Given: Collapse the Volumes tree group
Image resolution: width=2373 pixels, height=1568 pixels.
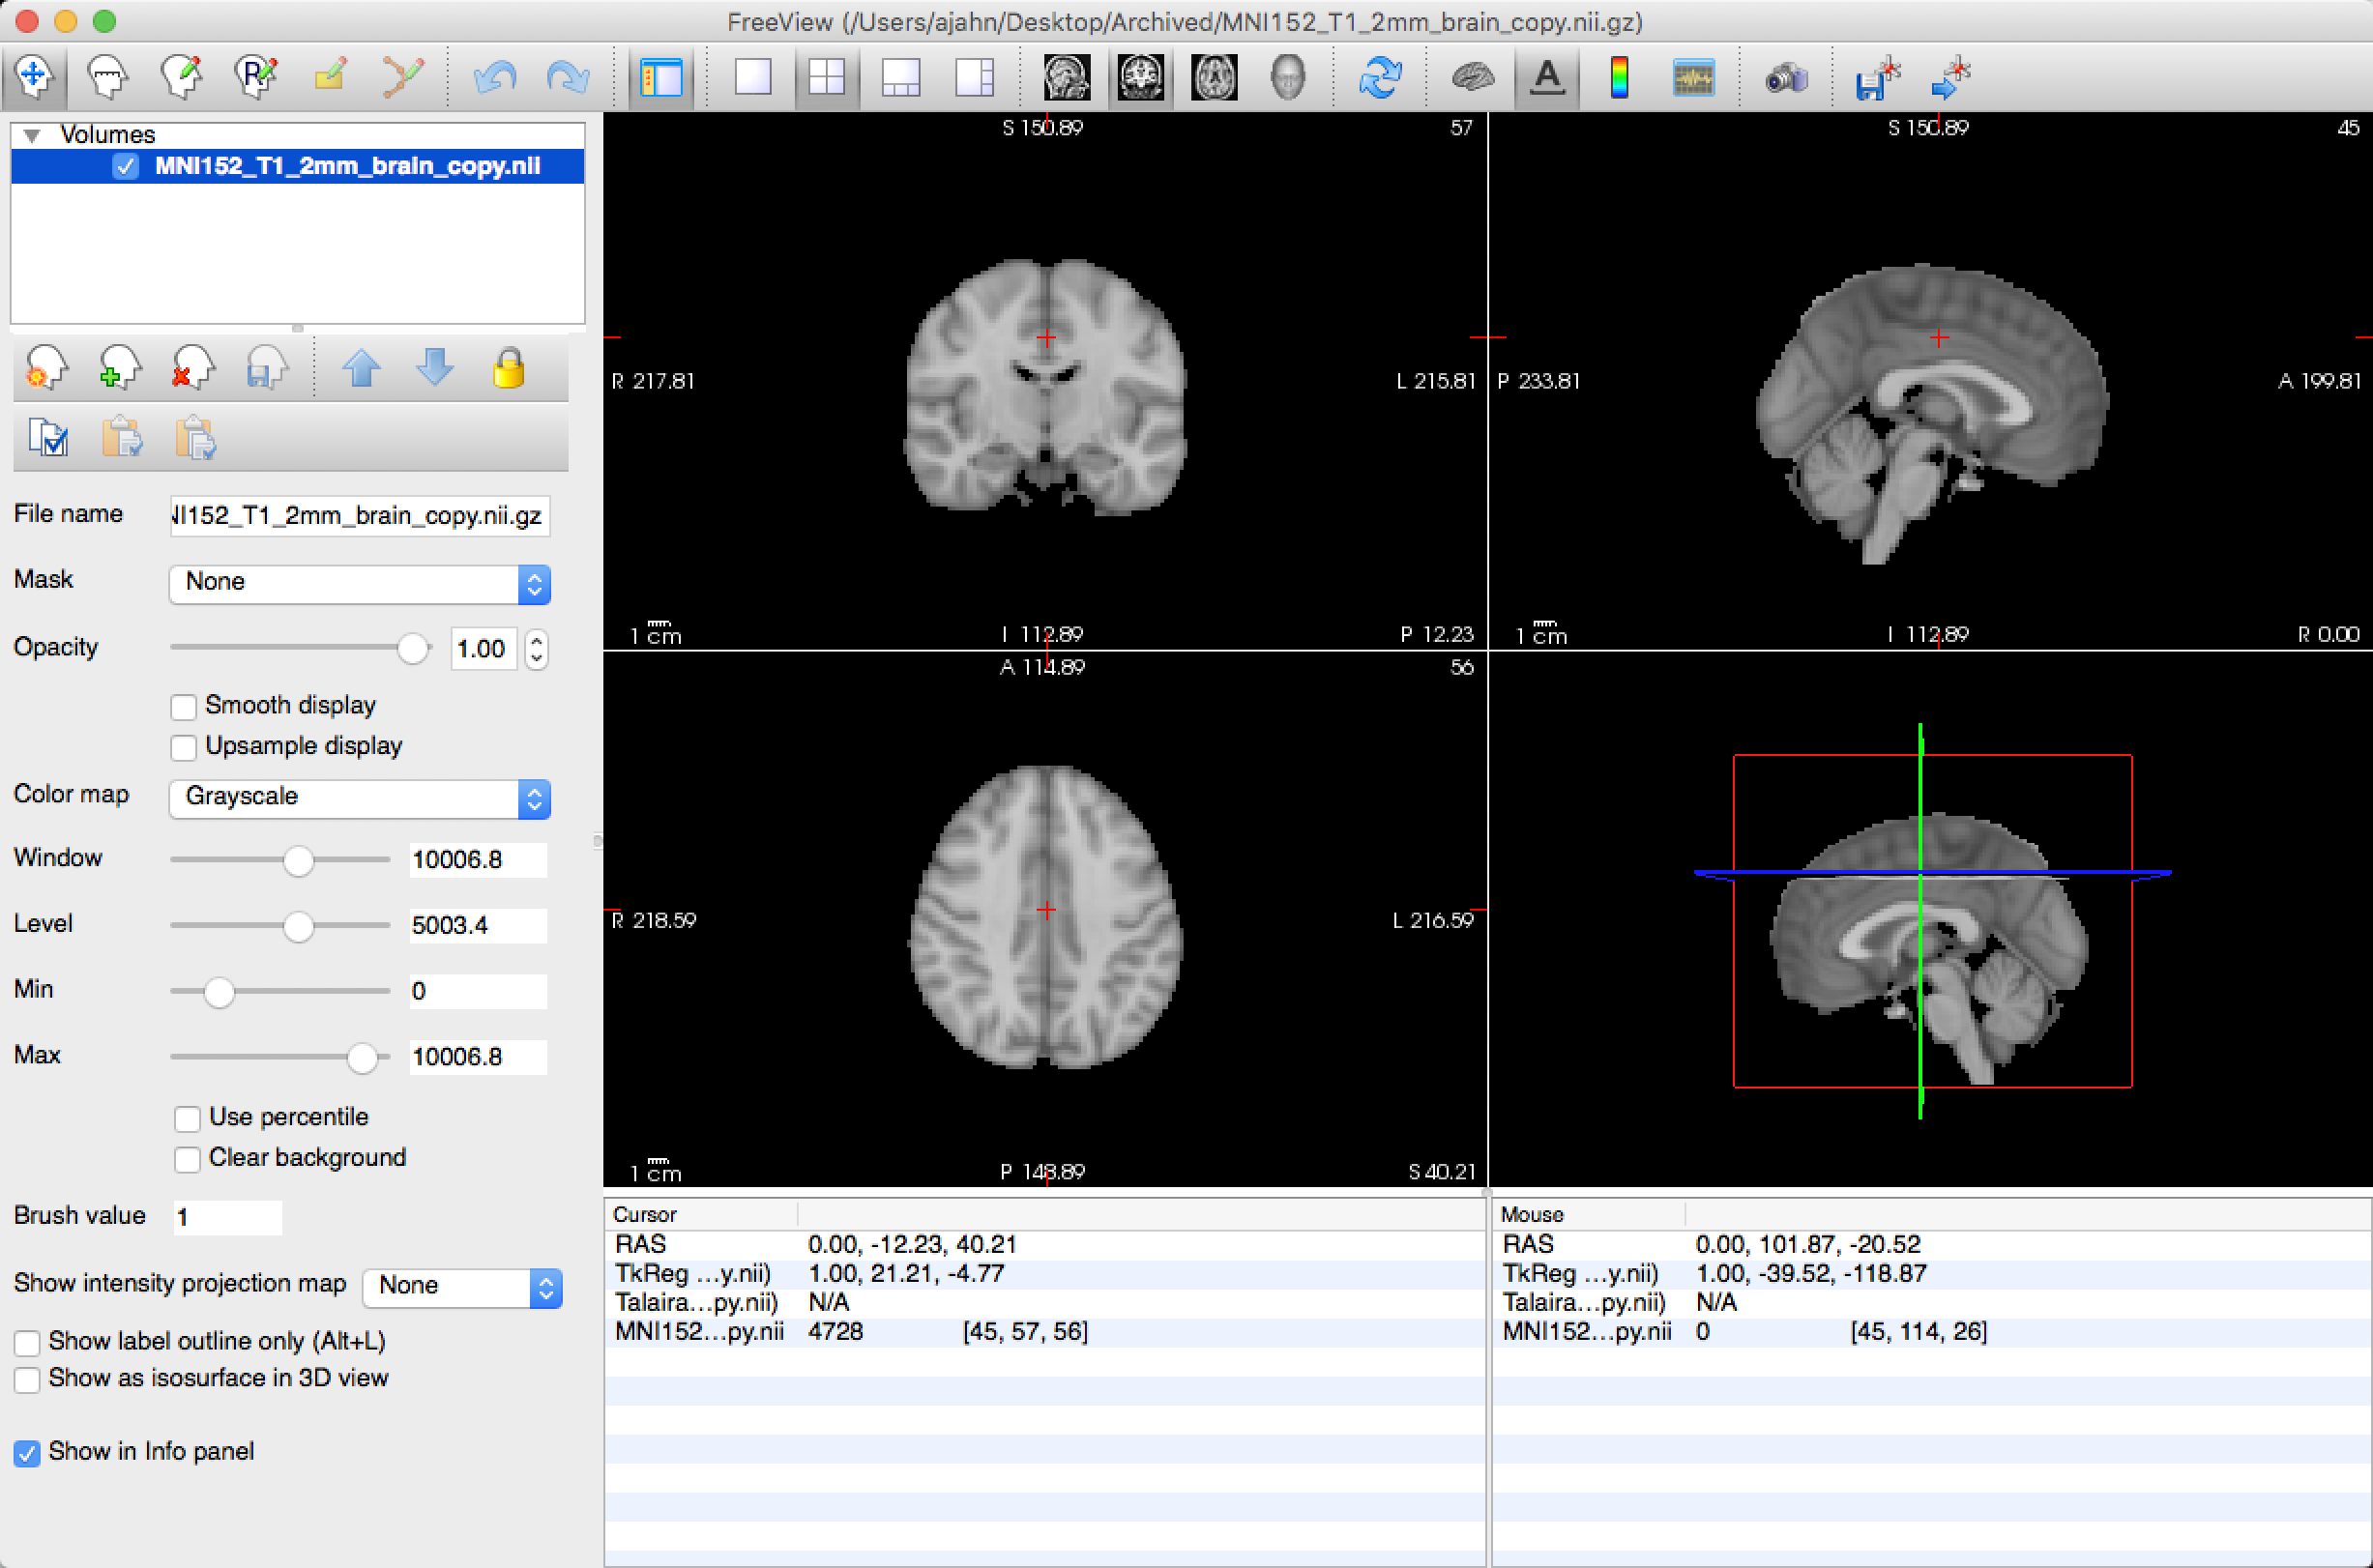Looking at the screenshot, I should pyautogui.click(x=32, y=135).
